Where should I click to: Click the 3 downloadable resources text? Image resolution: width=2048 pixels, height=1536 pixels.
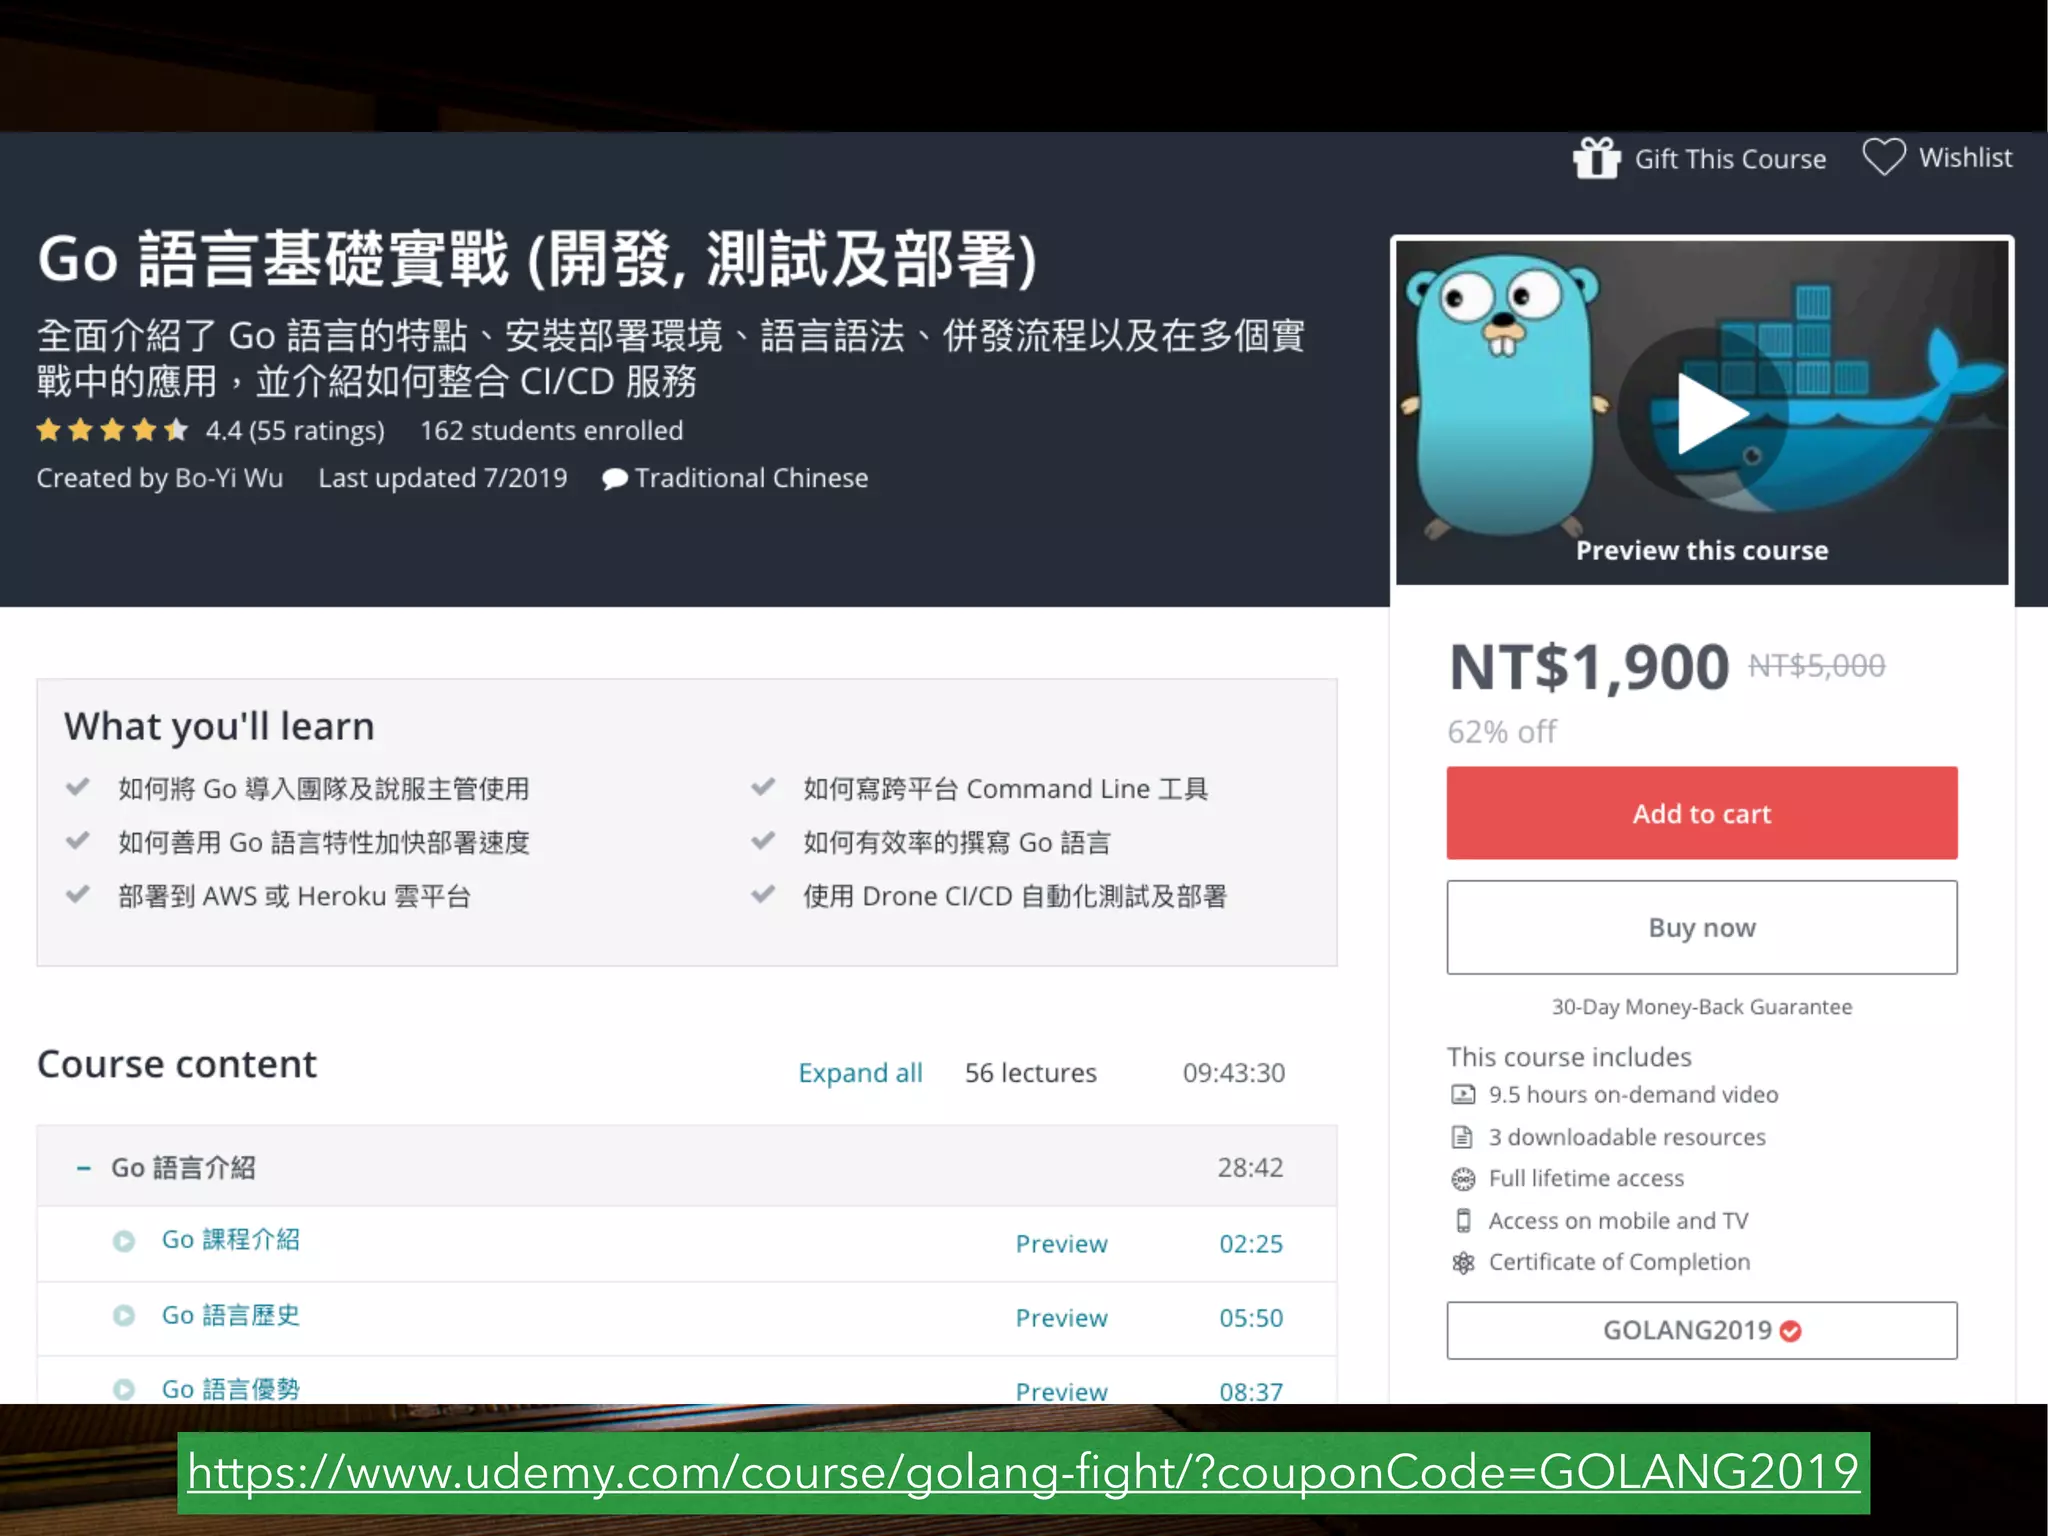[x=1627, y=1137]
